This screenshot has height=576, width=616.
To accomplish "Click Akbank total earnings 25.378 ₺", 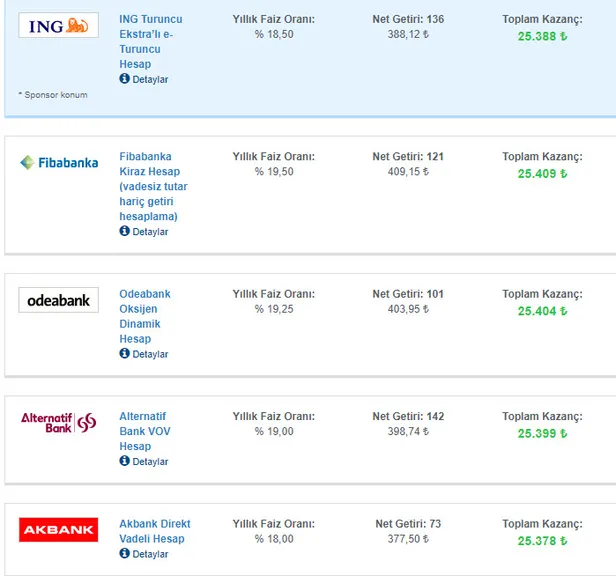I will click(542, 541).
